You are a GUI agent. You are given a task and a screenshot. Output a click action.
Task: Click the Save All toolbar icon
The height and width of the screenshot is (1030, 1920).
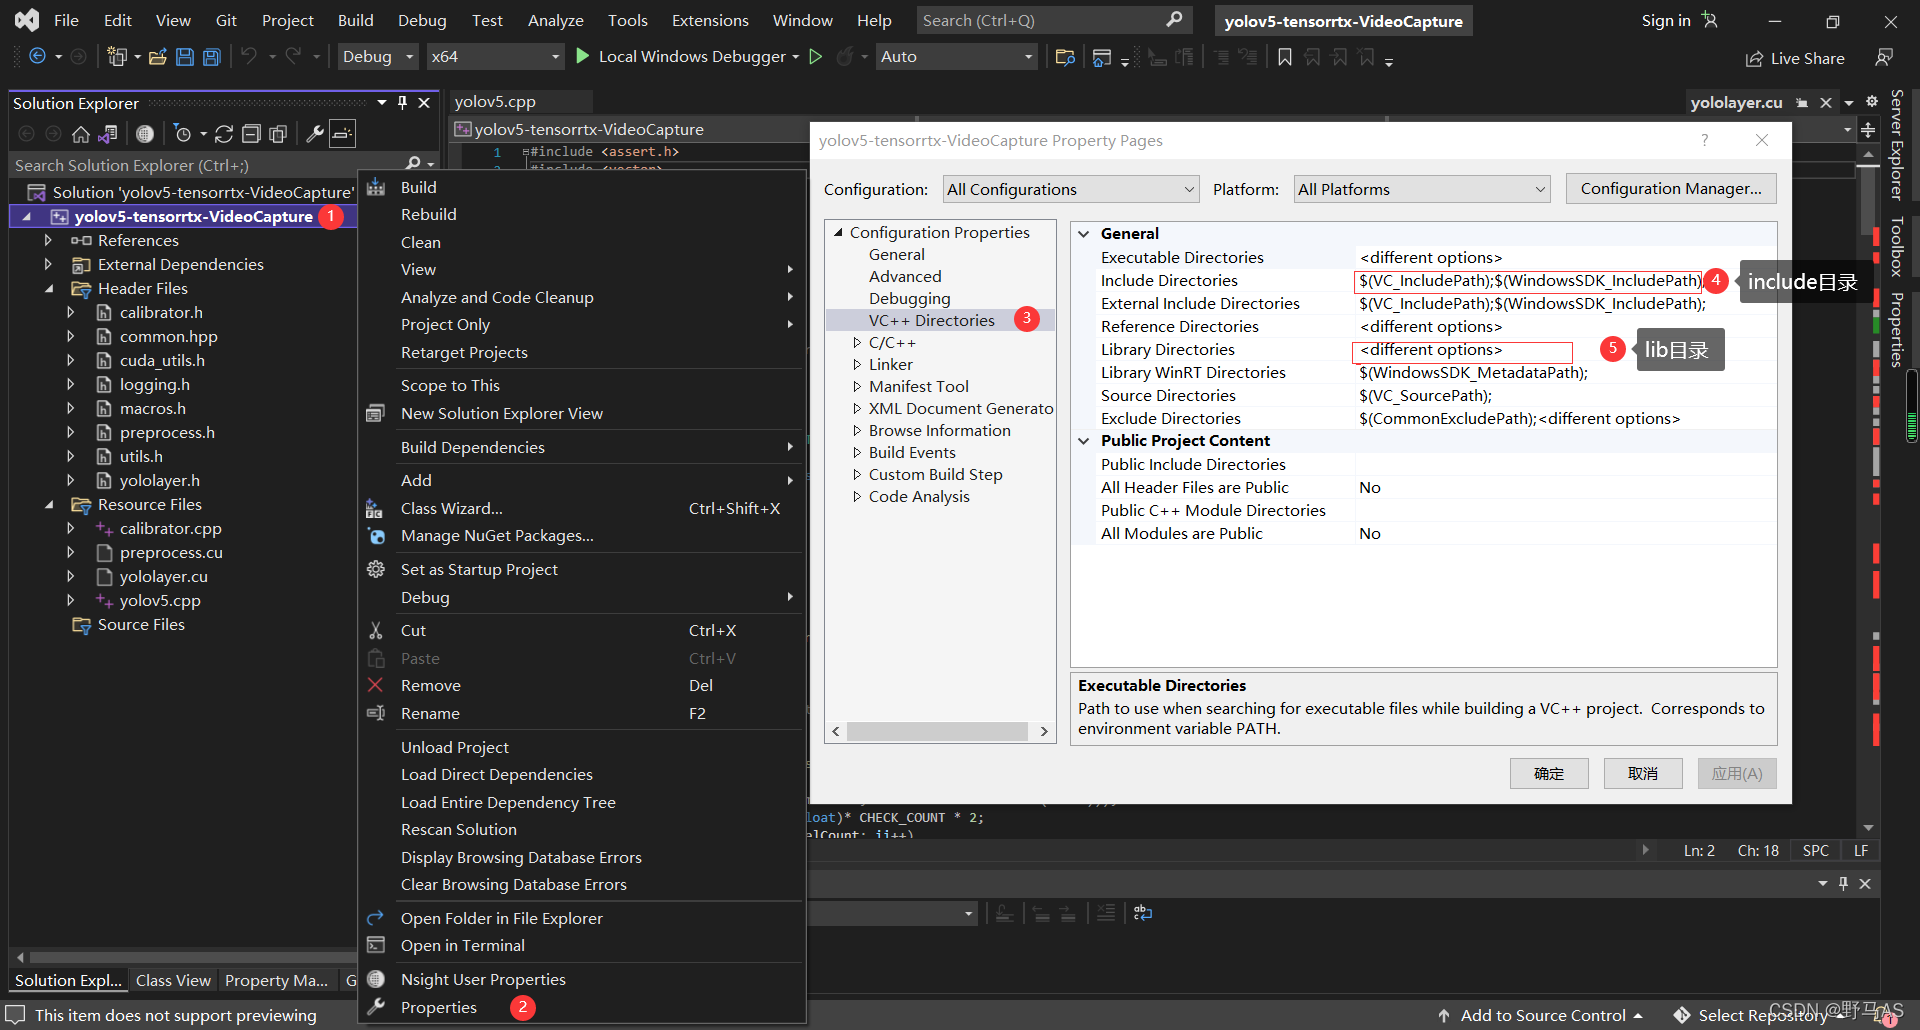[x=211, y=57]
